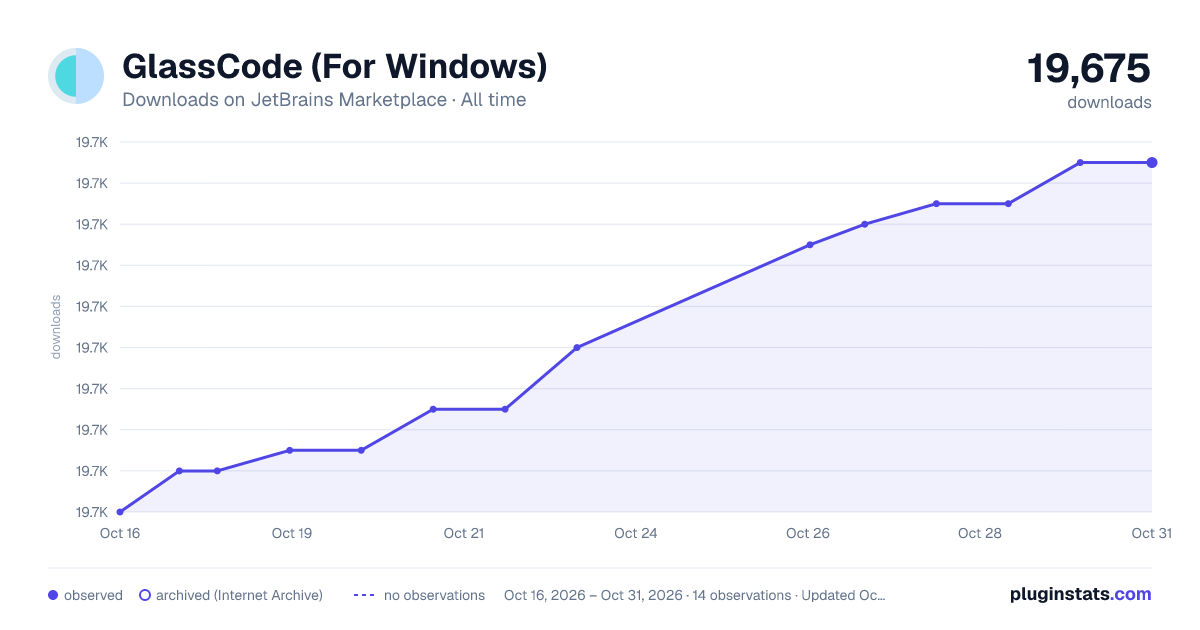The height and width of the screenshot is (630, 1200).
Task: Click the Oct 28 axis label
Action: tap(980, 533)
